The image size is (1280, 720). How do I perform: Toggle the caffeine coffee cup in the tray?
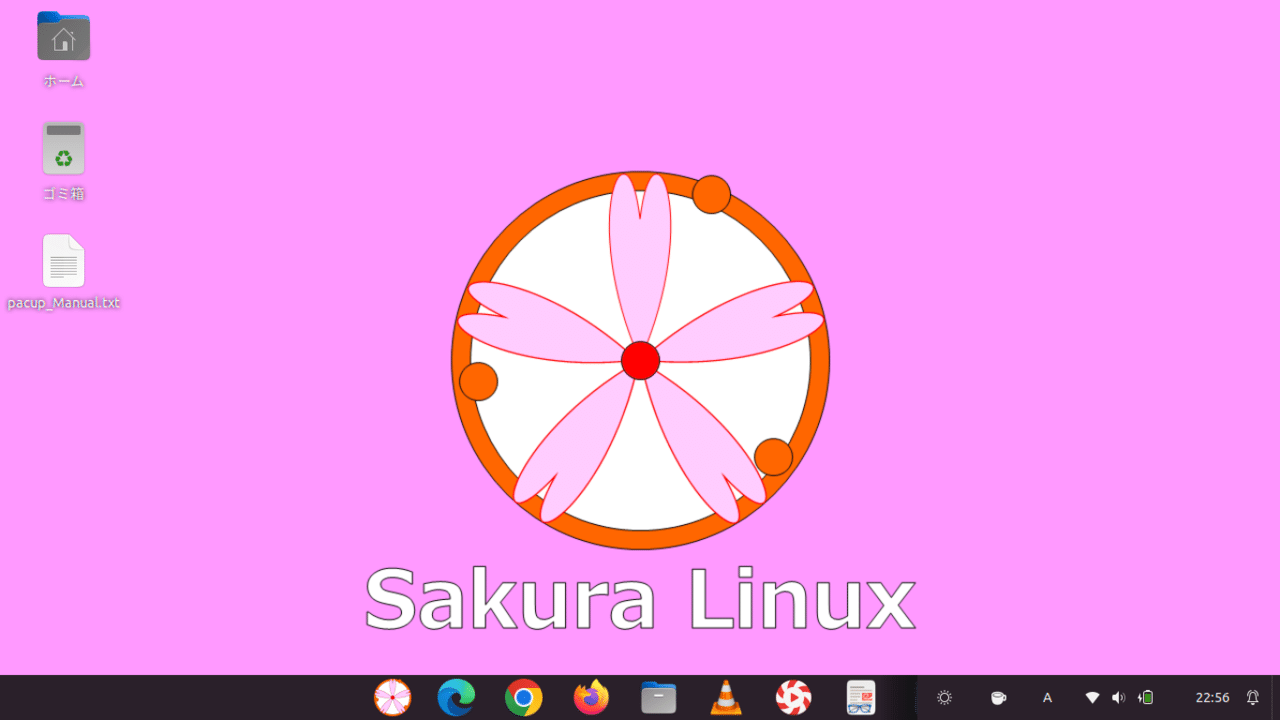click(998, 697)
